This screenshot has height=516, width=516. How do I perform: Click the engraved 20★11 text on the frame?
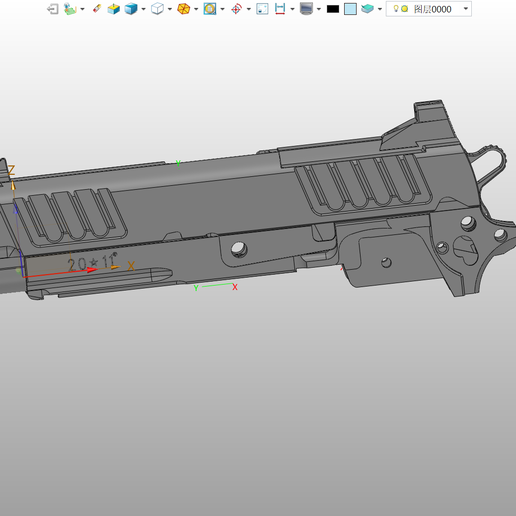coord(92,262)
